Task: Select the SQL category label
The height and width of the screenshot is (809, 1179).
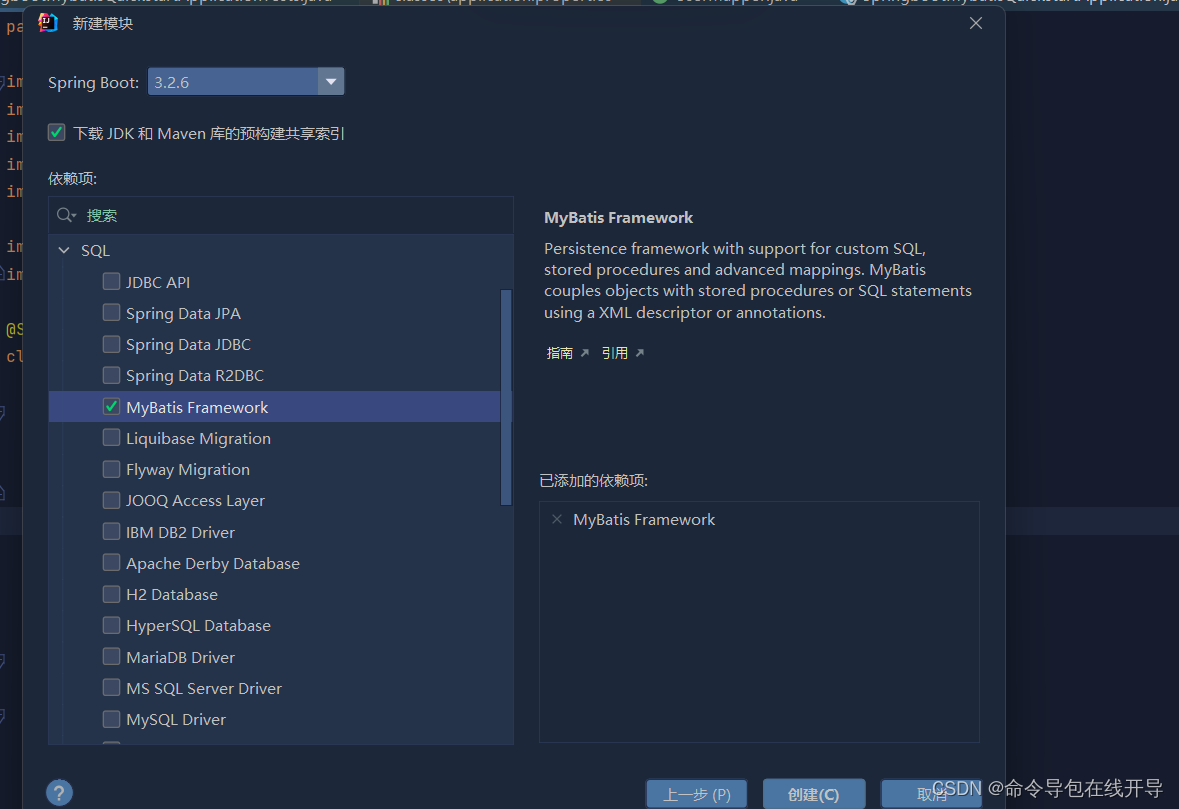Action: (x=95, y=250)
